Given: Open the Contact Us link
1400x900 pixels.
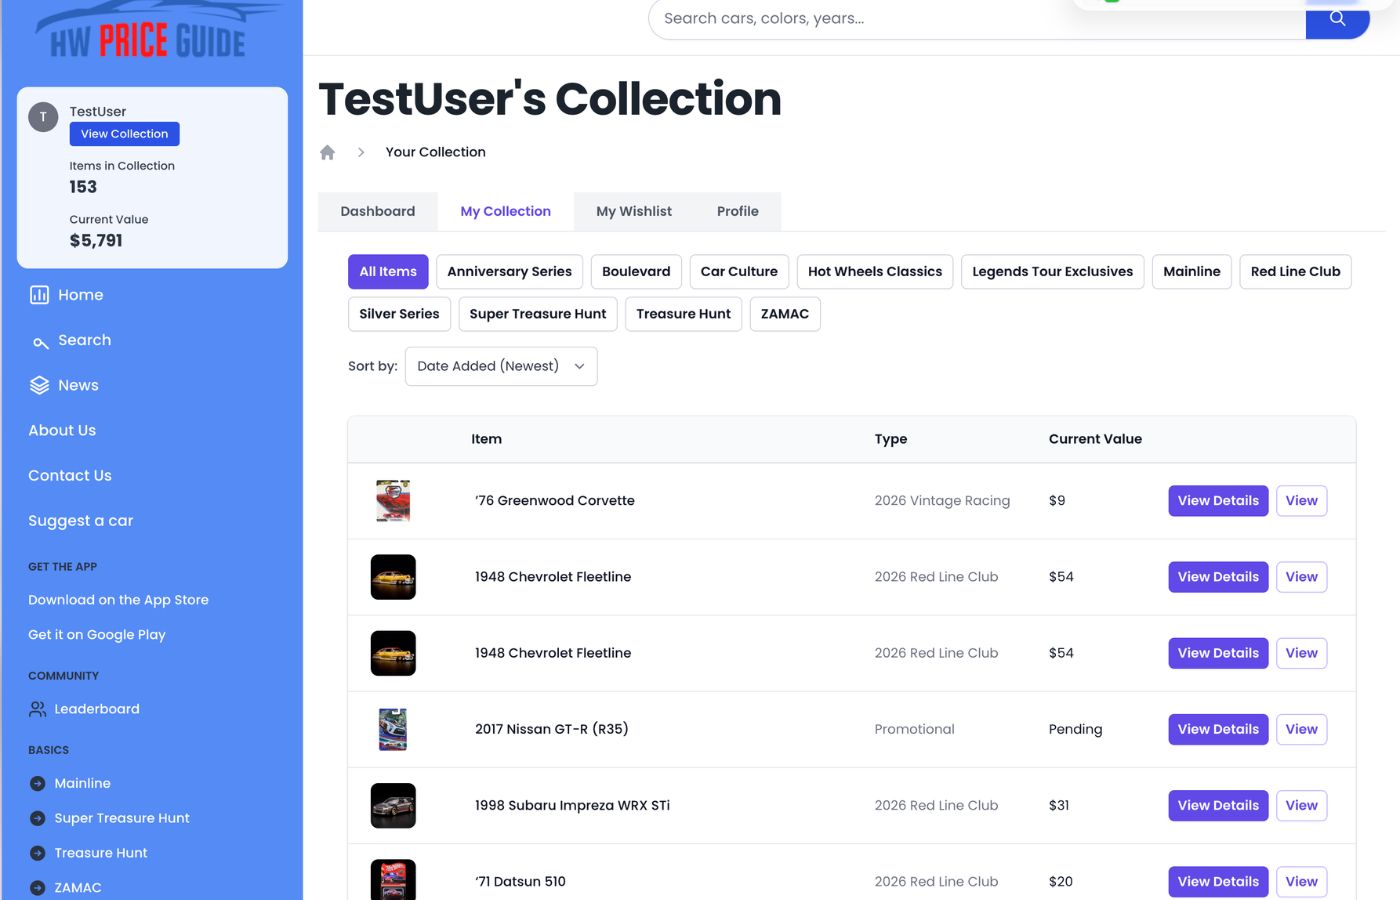Looking at the screenshot, I should [x=70, y=475].
